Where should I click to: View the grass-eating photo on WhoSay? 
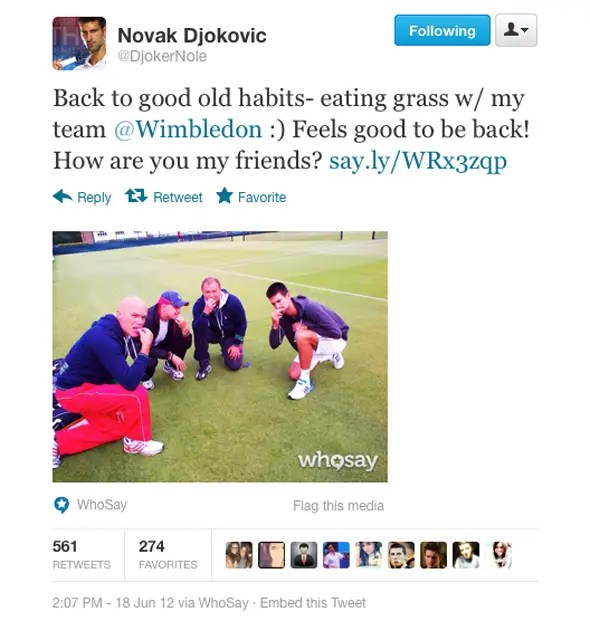pos(220,356)
